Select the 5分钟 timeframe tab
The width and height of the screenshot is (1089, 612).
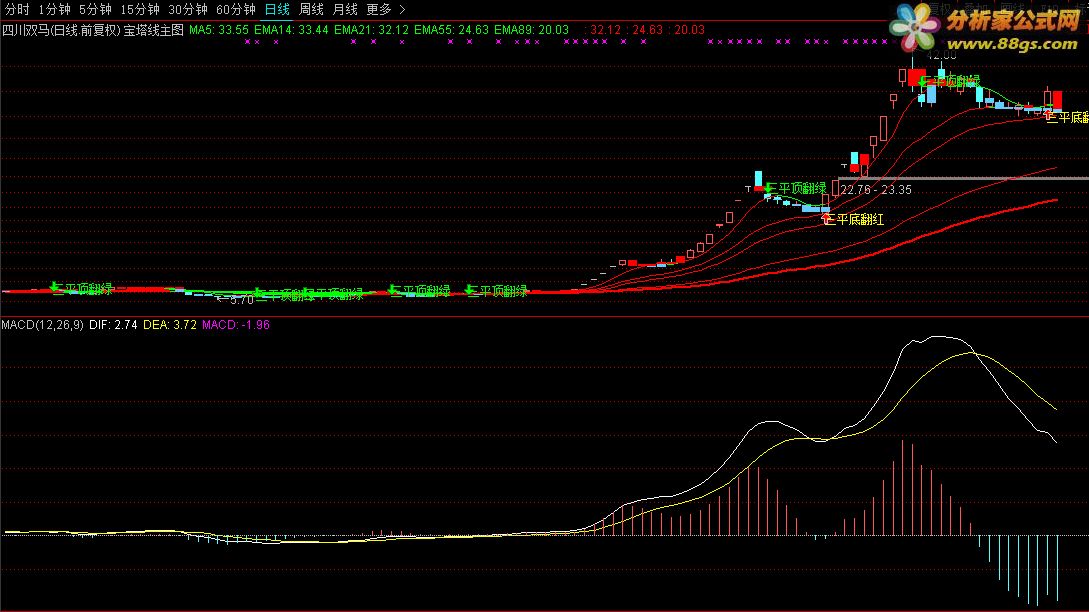[95, 10]
